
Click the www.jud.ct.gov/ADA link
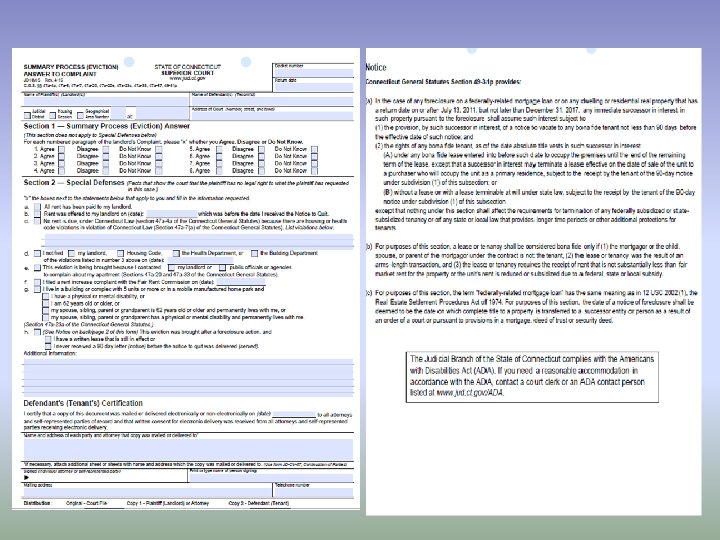pyautogui.click(x=470, y=393)
